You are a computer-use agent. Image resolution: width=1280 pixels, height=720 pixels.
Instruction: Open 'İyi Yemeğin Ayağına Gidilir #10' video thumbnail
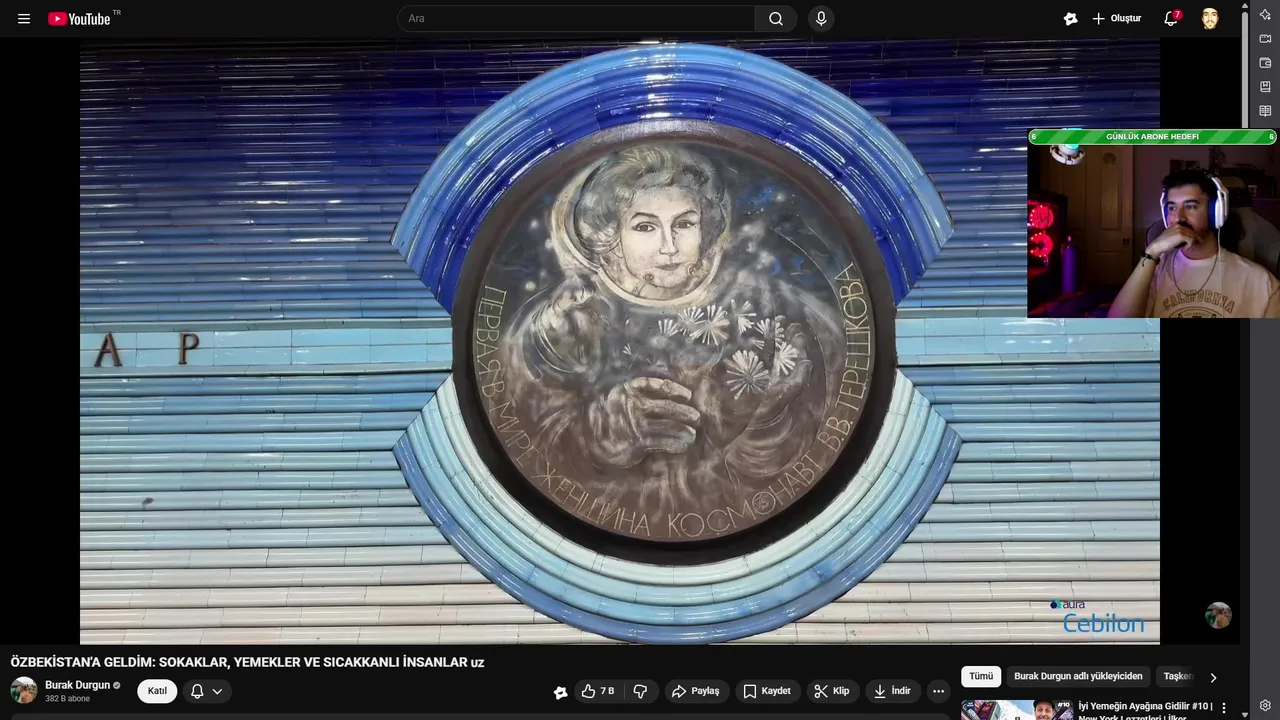[x=1017, y=710]
